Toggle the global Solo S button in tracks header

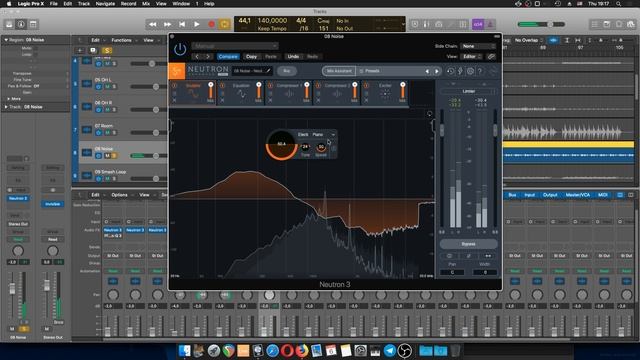107,50
